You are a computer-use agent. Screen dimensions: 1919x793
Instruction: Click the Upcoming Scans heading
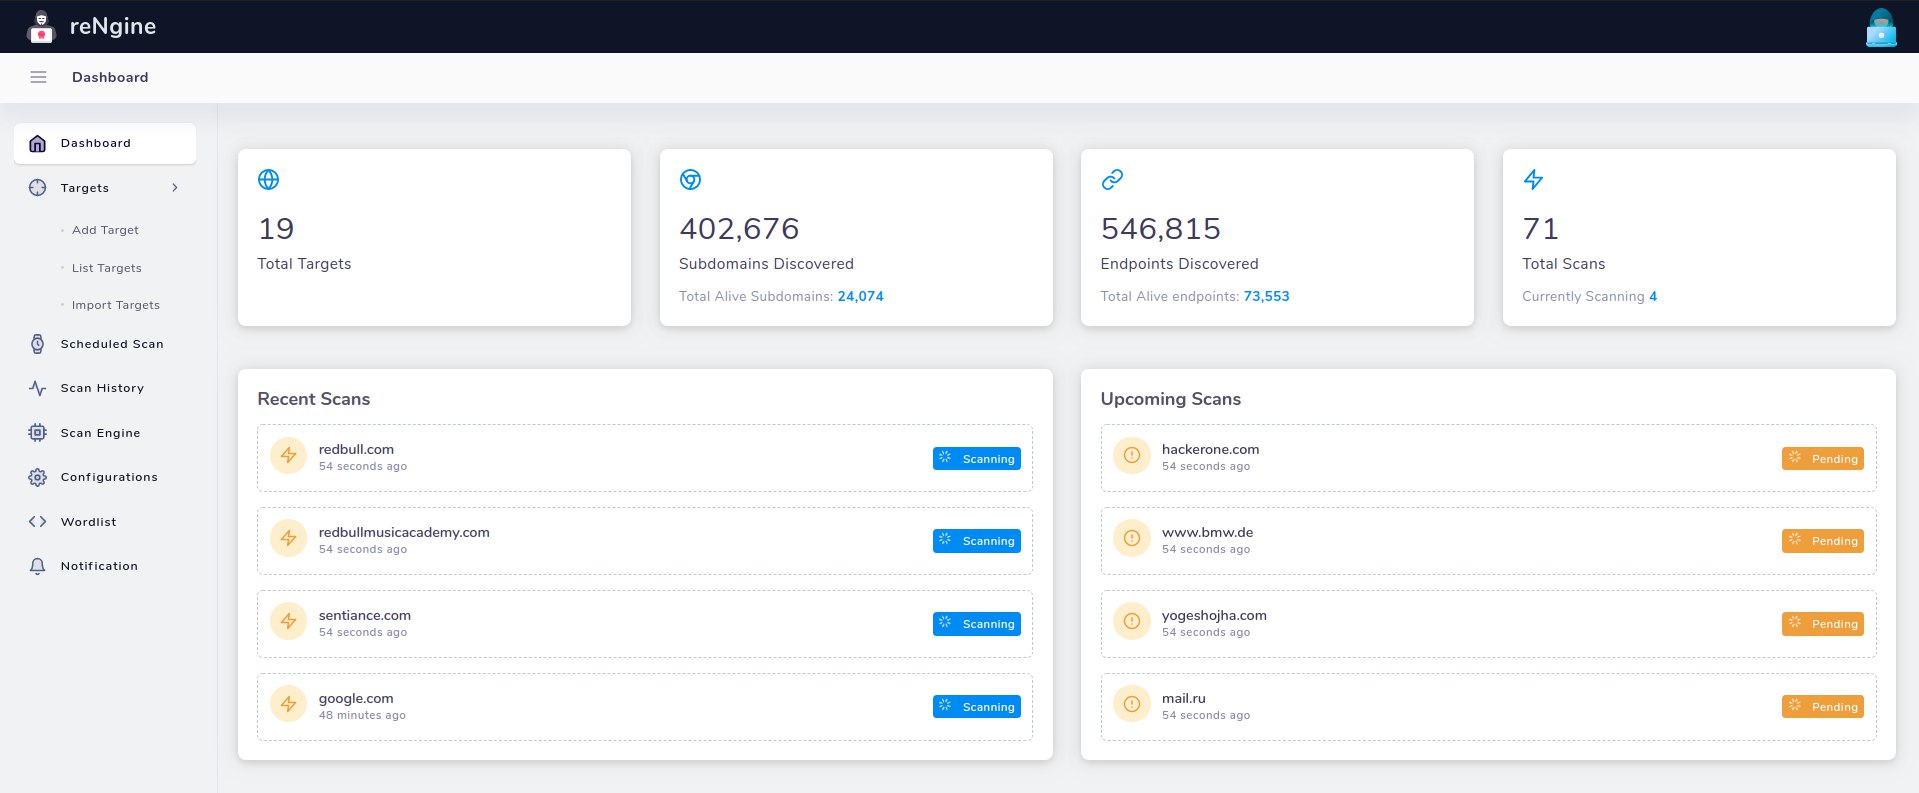pyautogui.click(x=1171, y=399)
